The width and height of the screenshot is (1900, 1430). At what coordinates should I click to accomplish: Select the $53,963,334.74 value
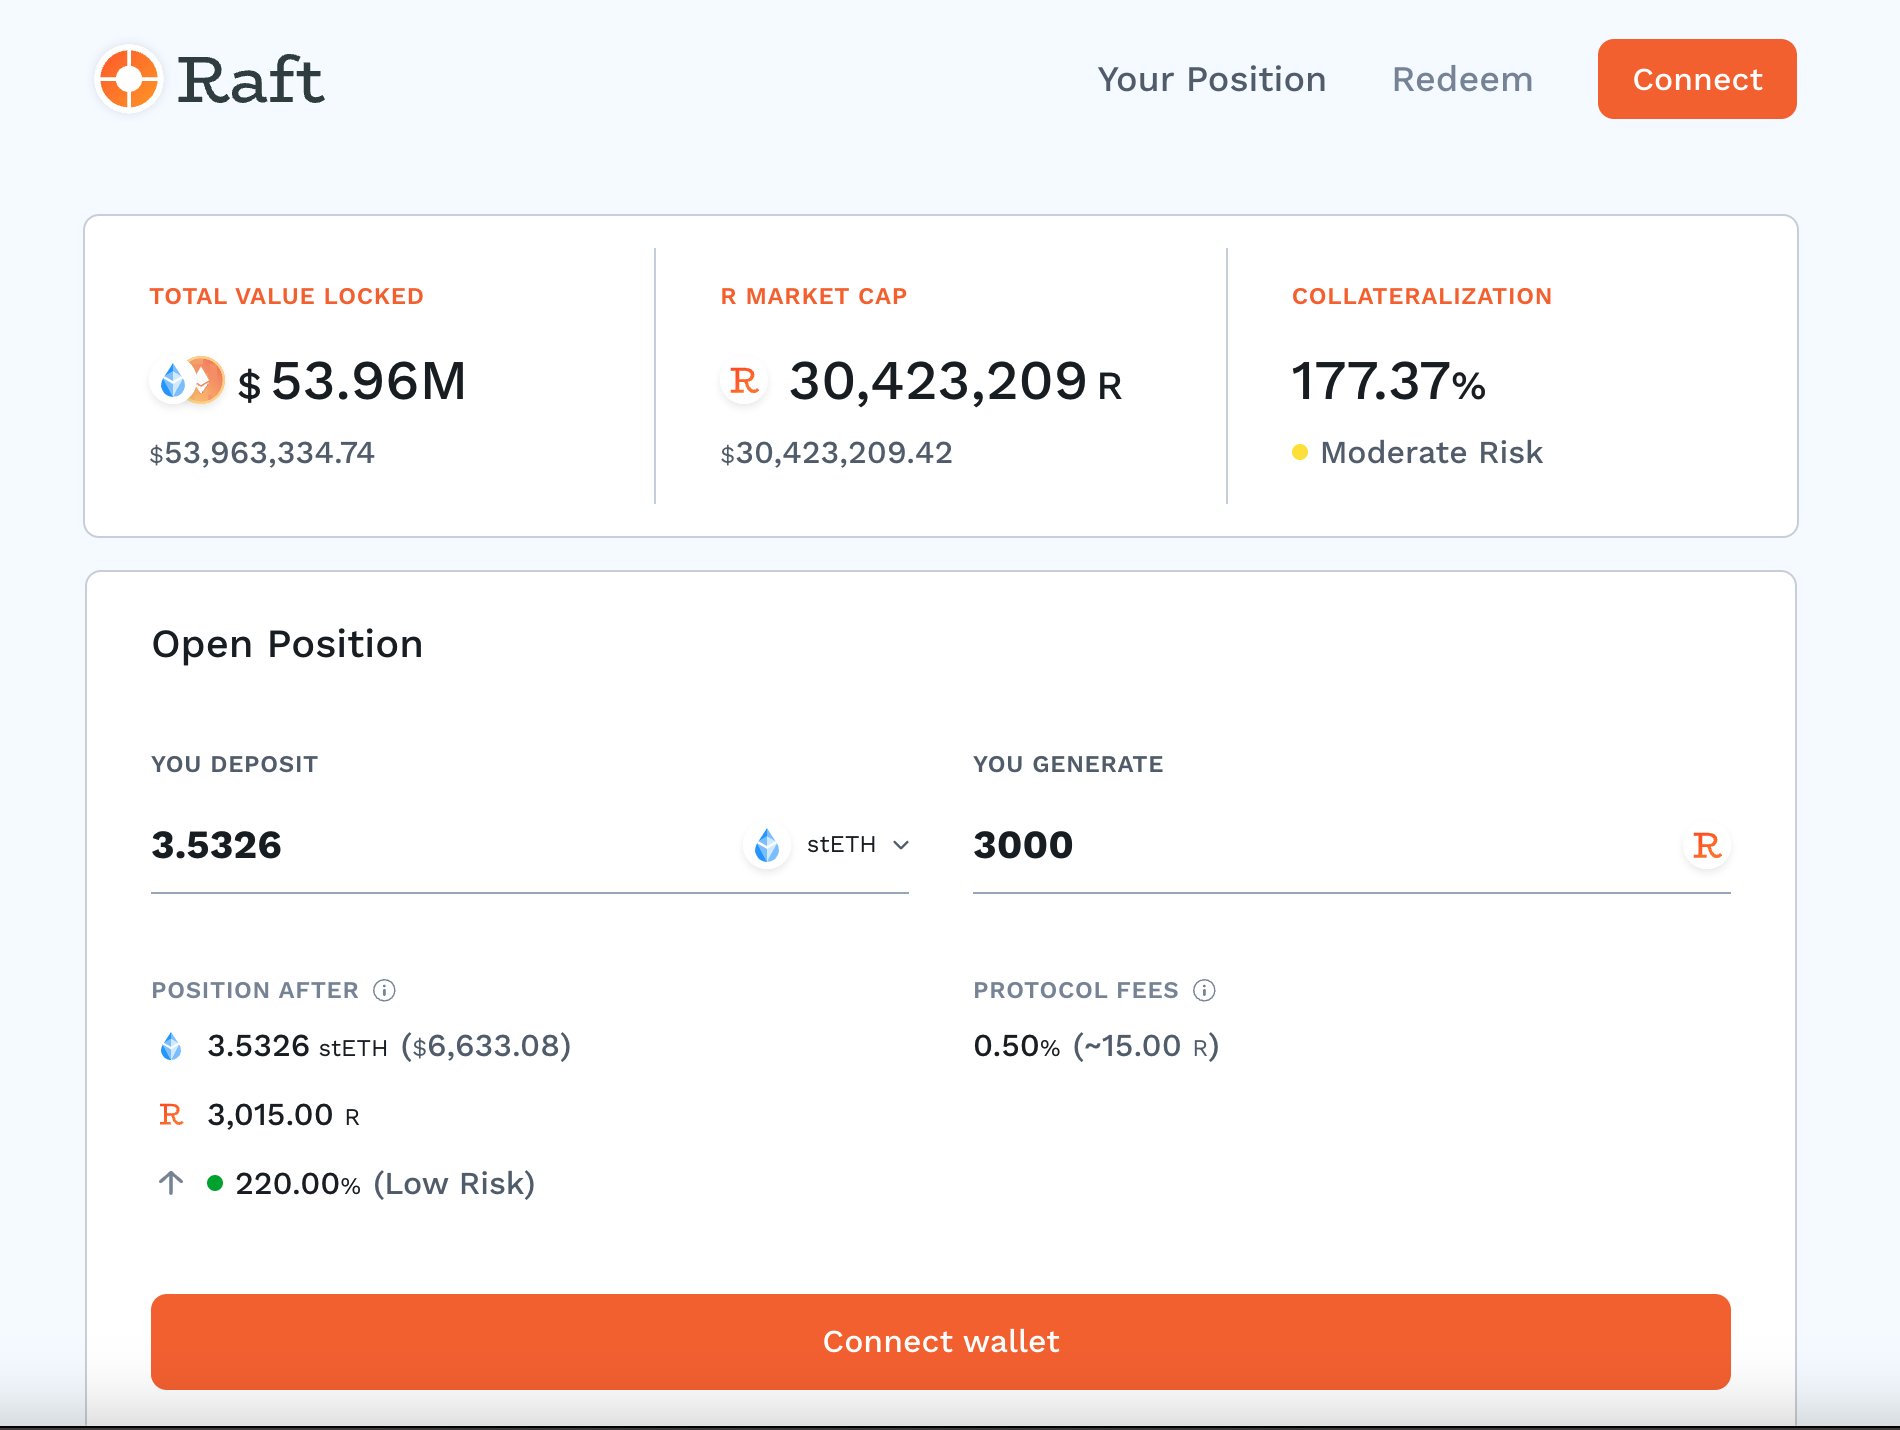point(262,453)
